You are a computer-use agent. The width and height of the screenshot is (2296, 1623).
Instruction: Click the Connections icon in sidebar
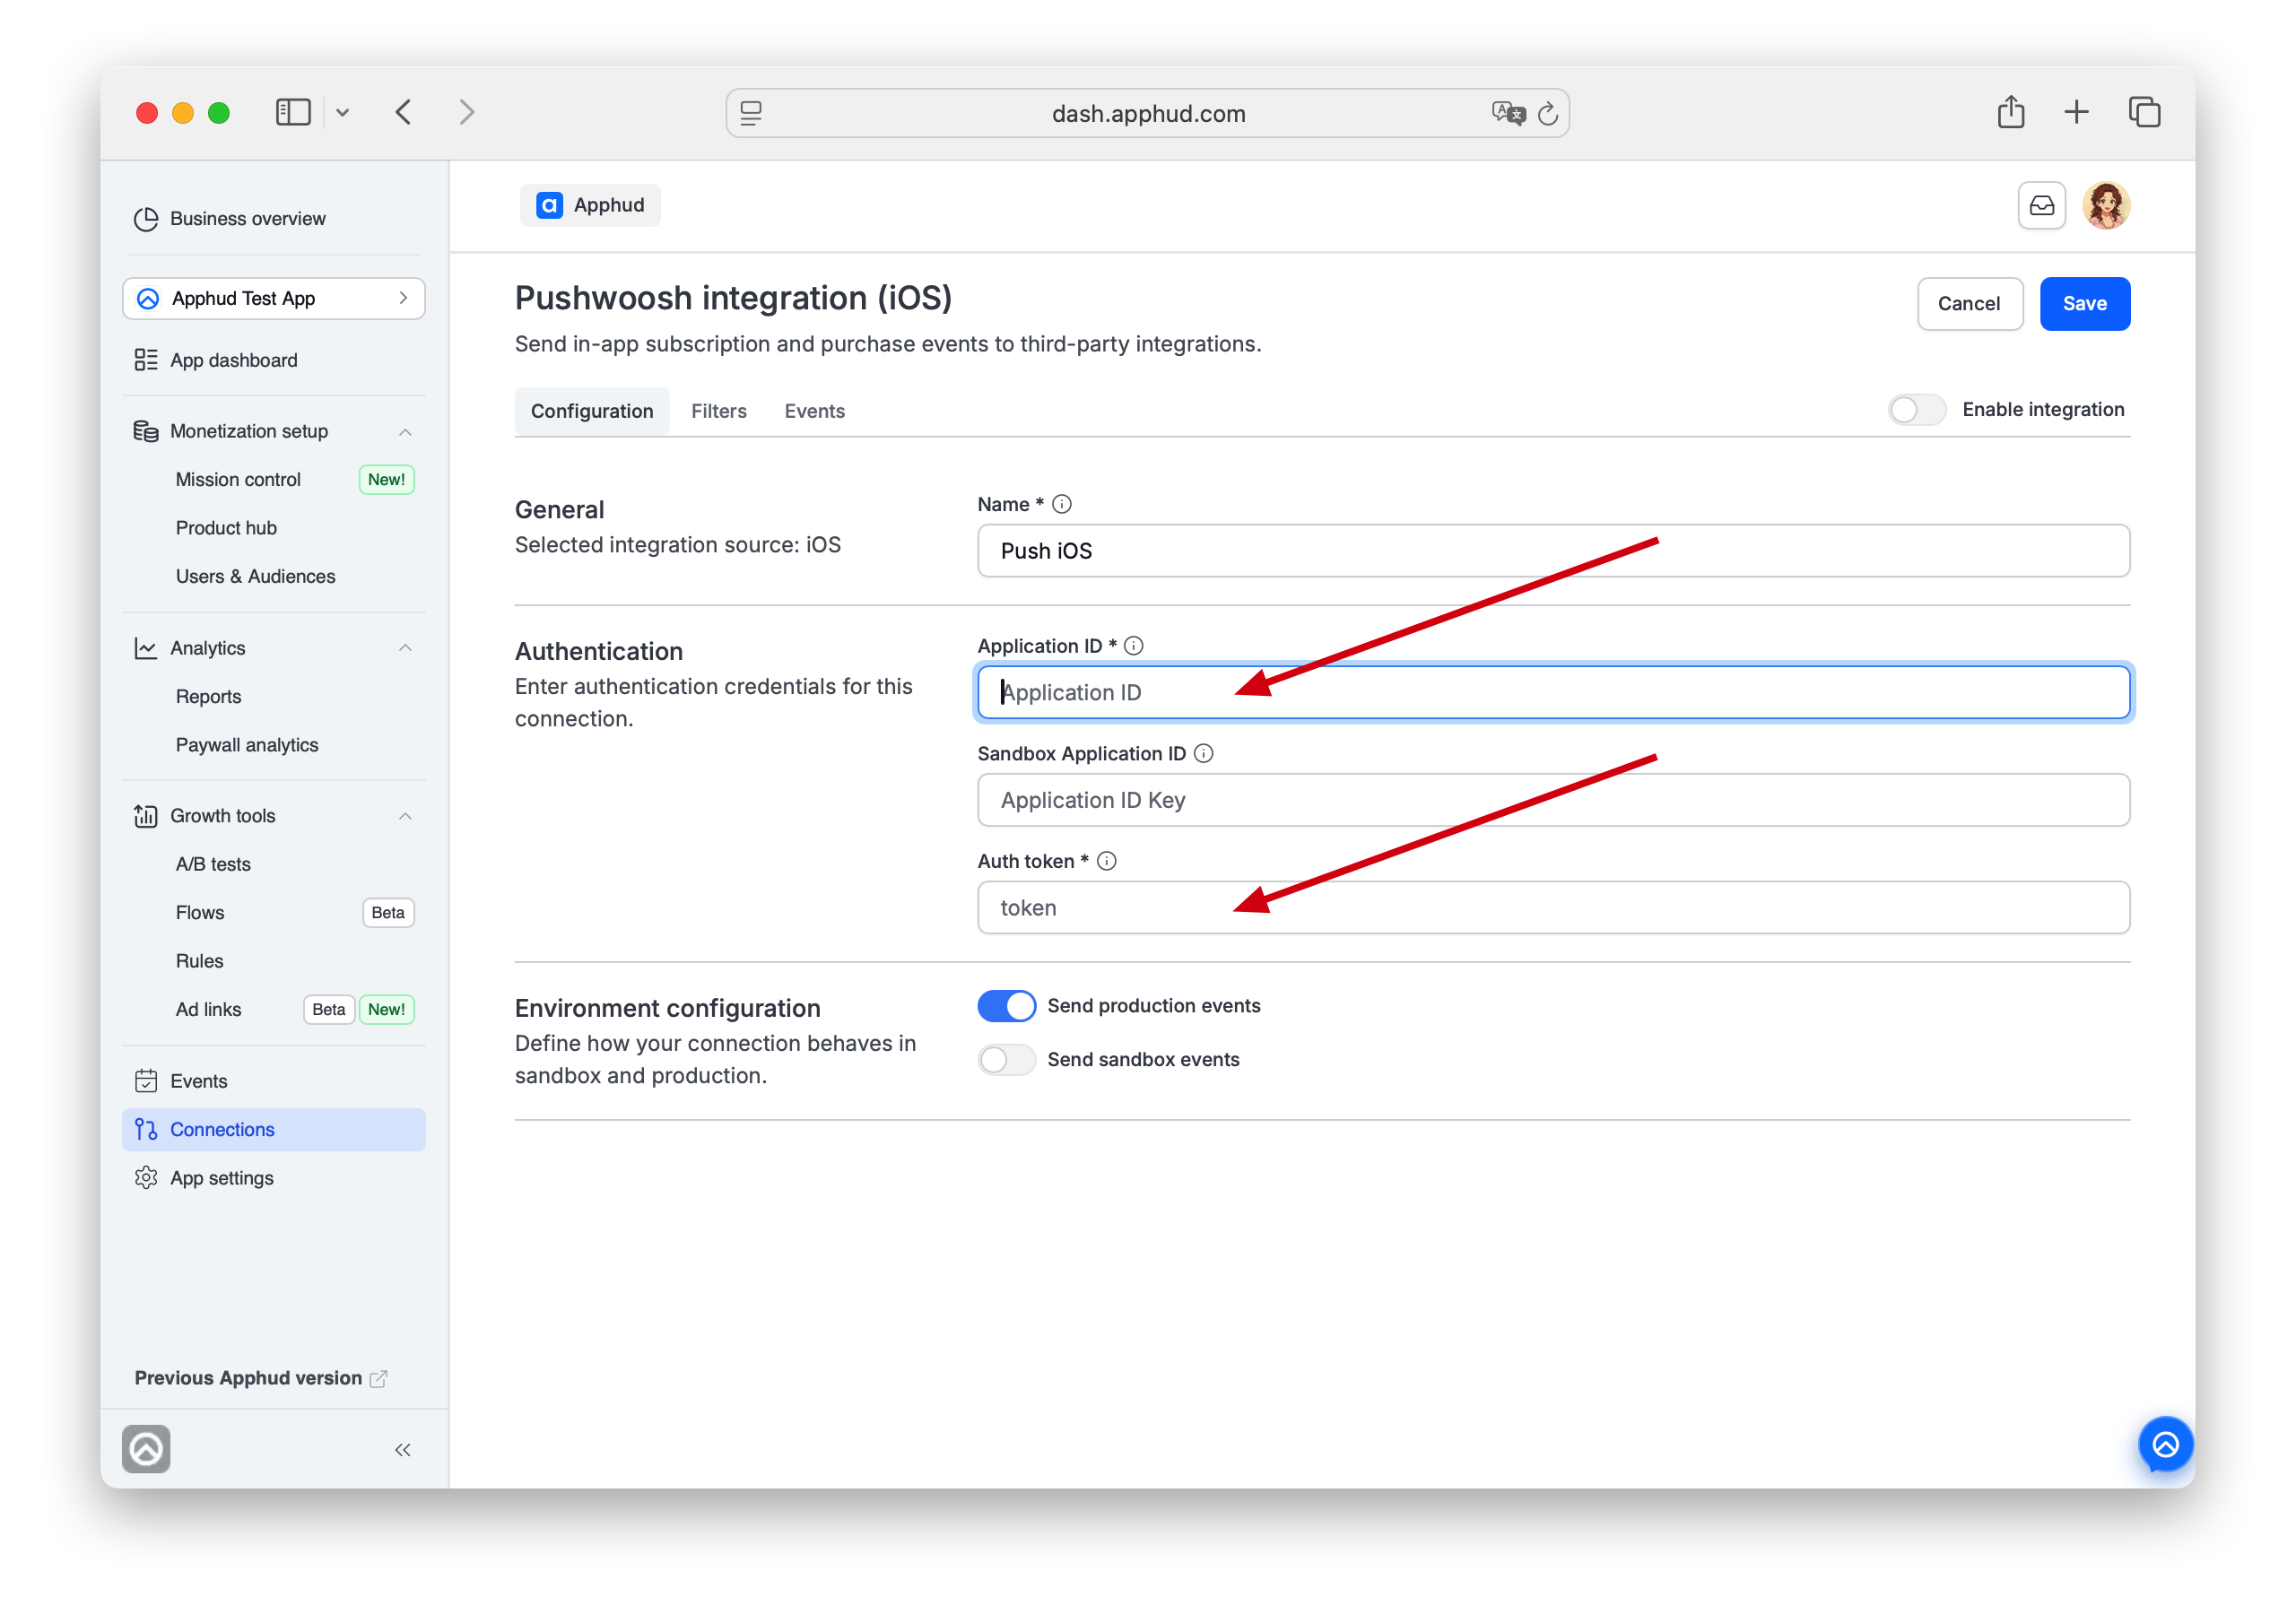pos(146,1130)
